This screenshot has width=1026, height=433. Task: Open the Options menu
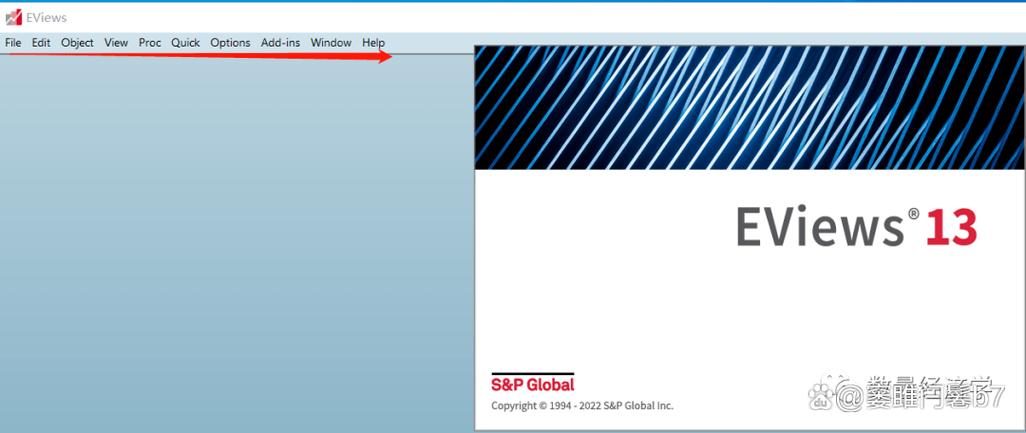click(230, 43)
